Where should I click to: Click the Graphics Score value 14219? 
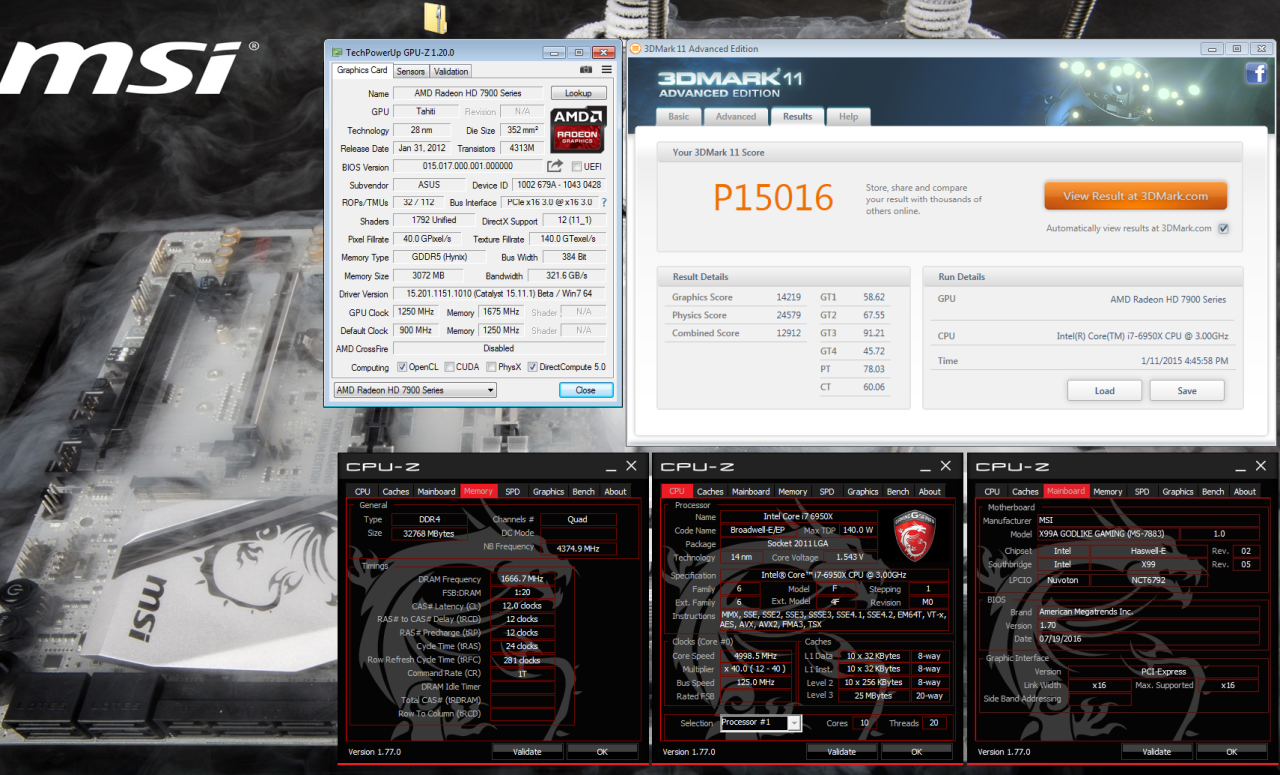coord(788,297)
